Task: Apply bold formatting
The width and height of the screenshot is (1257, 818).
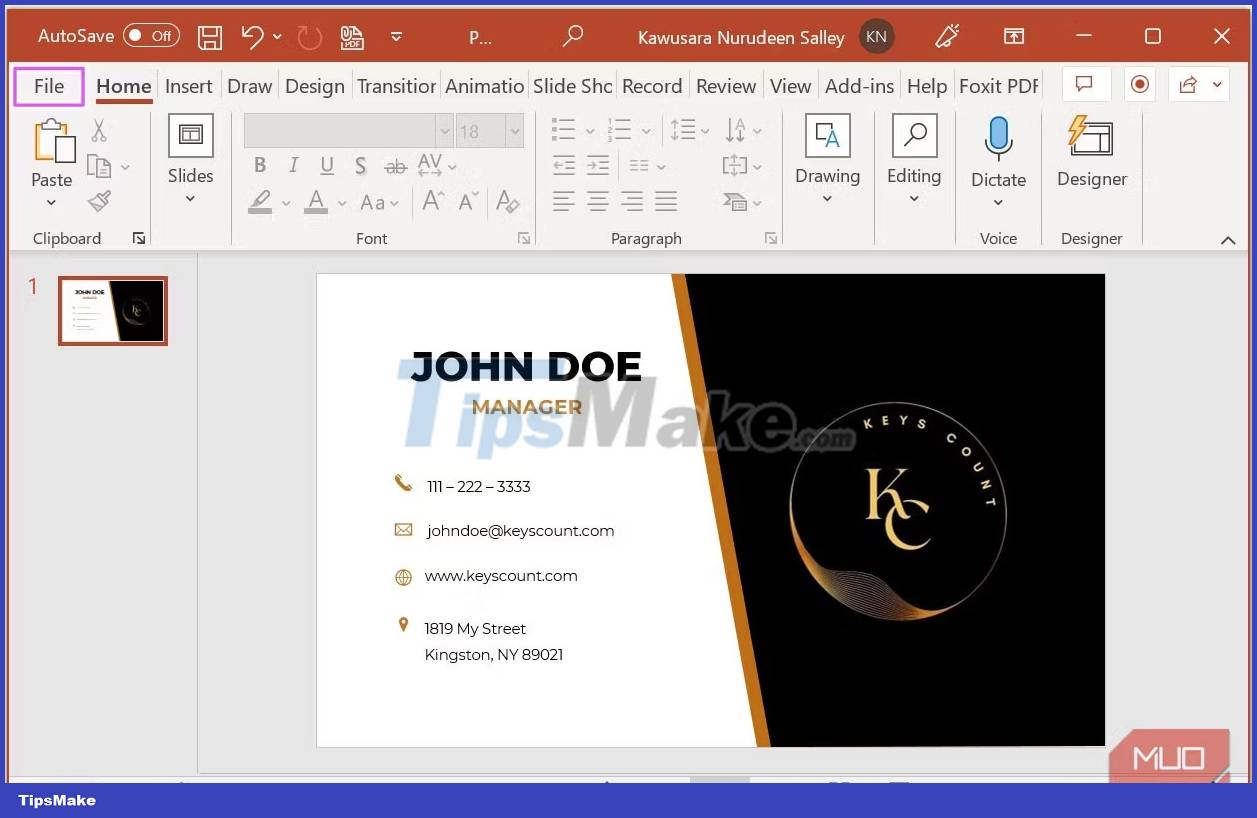Action: (x=259, y=165)
